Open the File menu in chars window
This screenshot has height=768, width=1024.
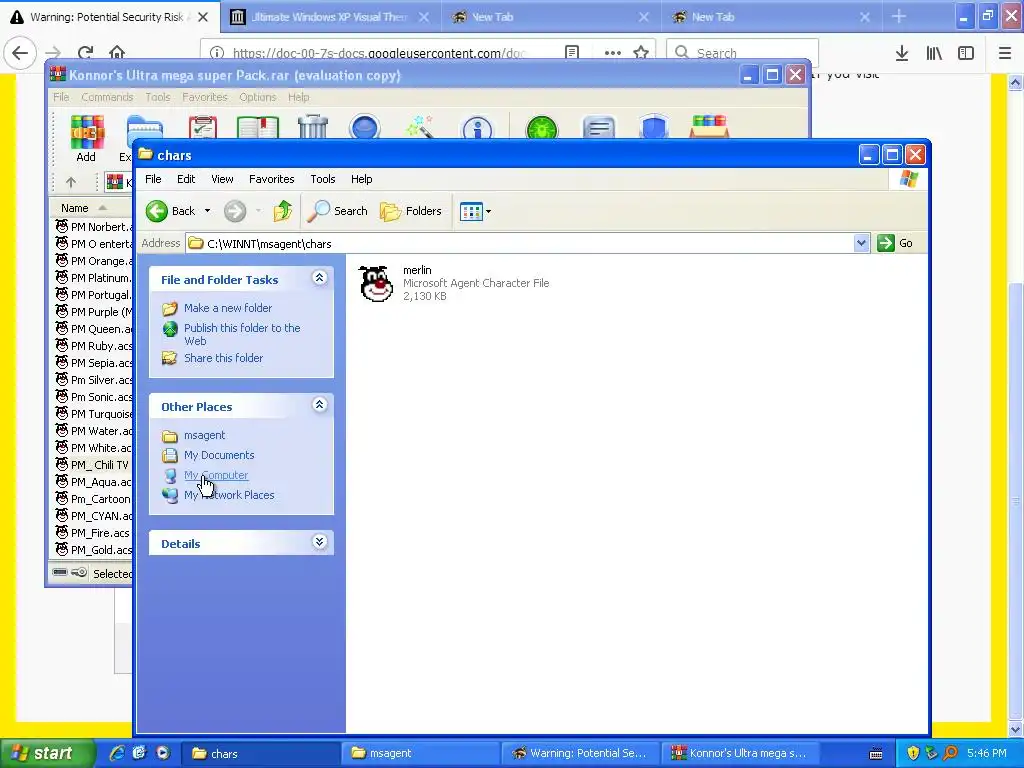153,179
